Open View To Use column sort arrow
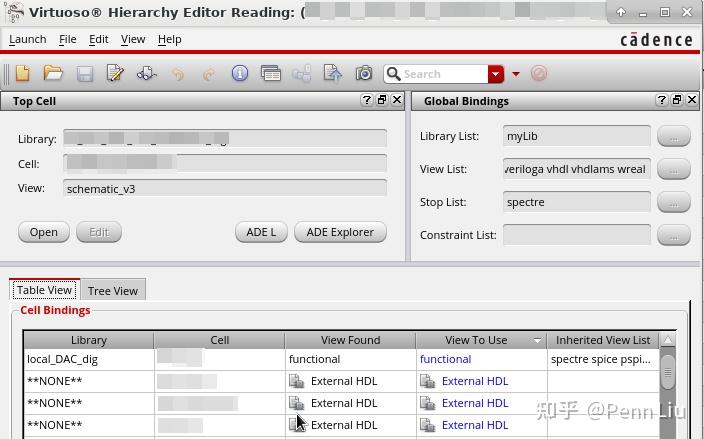 (537, 341)
